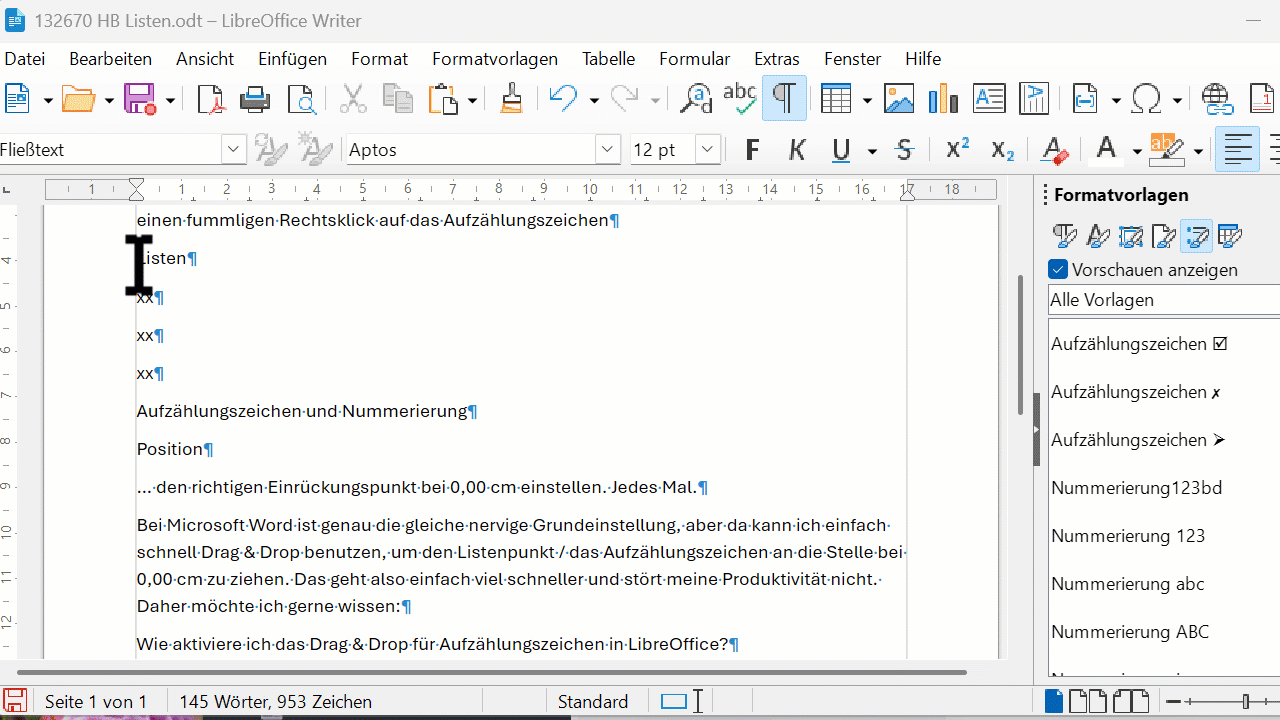This screenshot has width=1280, height=720.
Task: Open the font name dropdown showing Aptos
Action: 607,149
